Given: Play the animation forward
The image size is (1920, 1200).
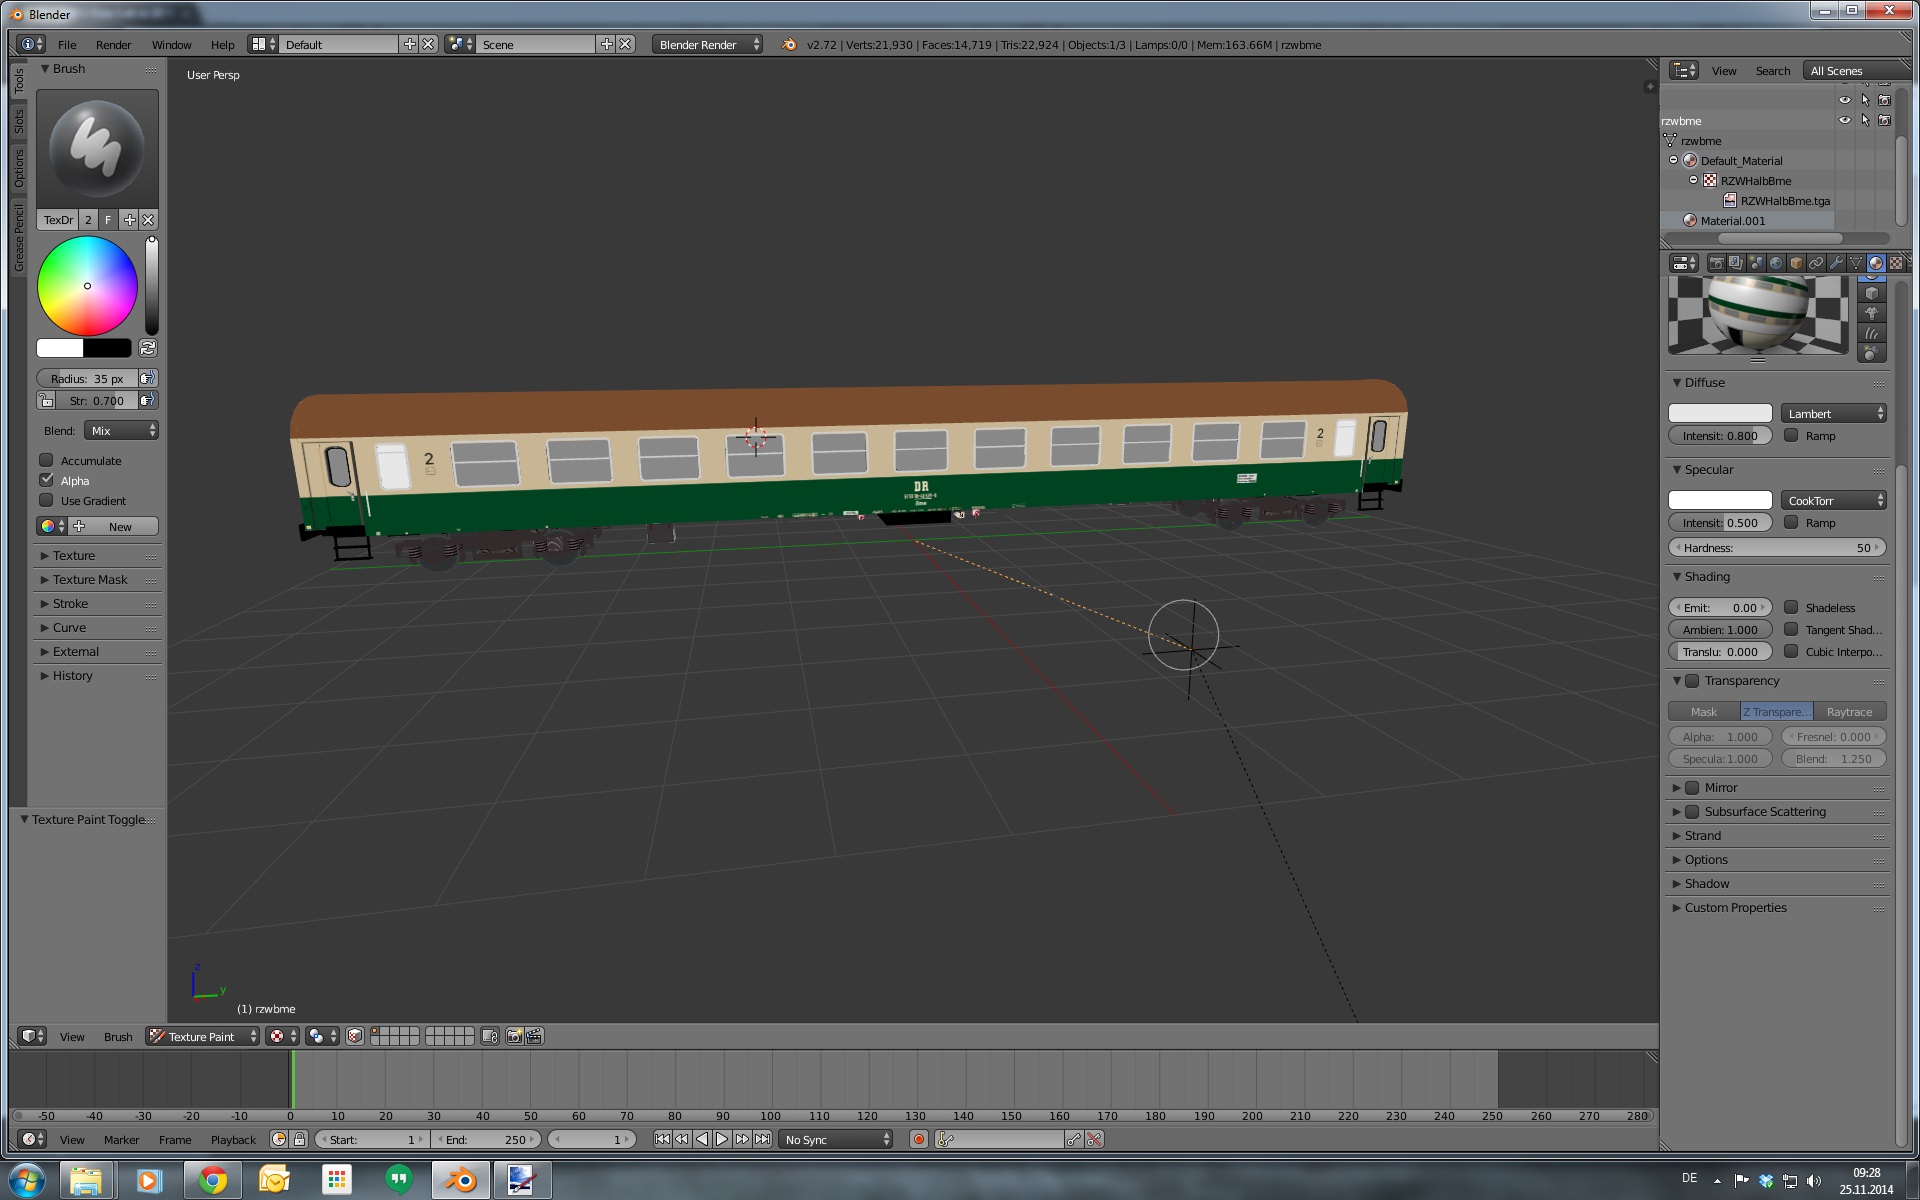Looking at the screenshot, I should pos(722,1139).
